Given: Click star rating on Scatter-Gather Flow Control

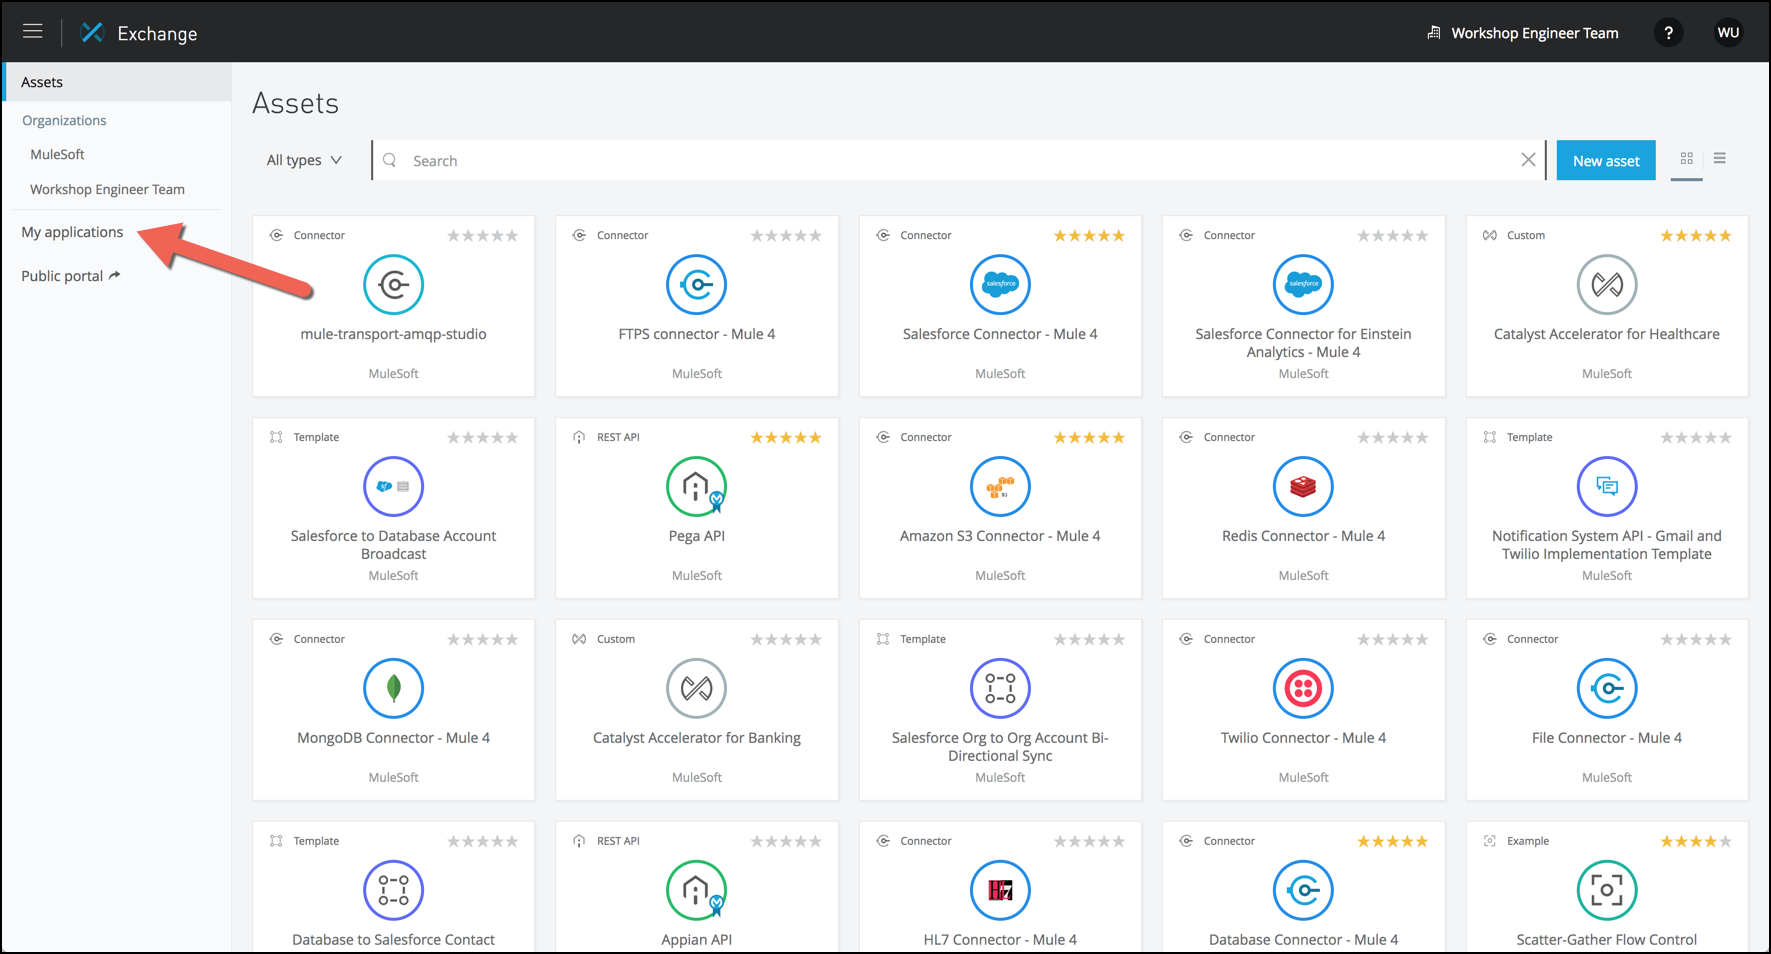Looking at the screenshot, I should click(x=1696, y=842).
